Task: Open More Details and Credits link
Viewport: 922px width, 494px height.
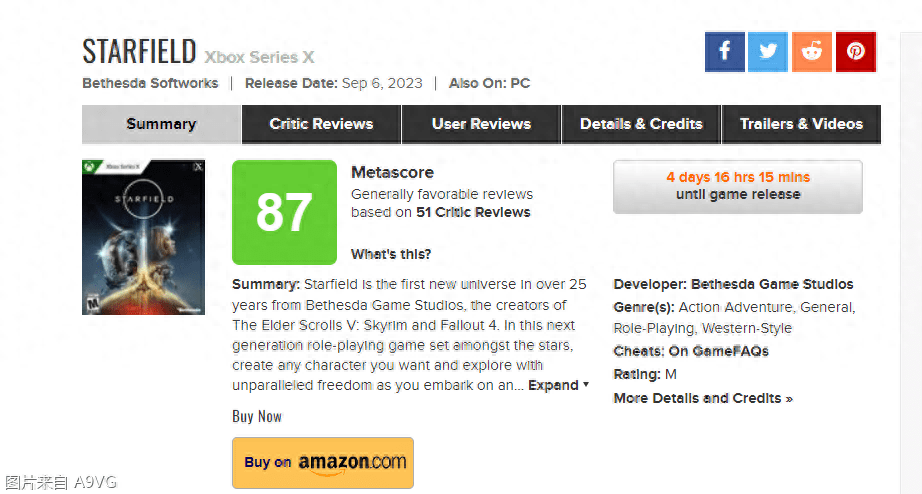Action: 703,398
